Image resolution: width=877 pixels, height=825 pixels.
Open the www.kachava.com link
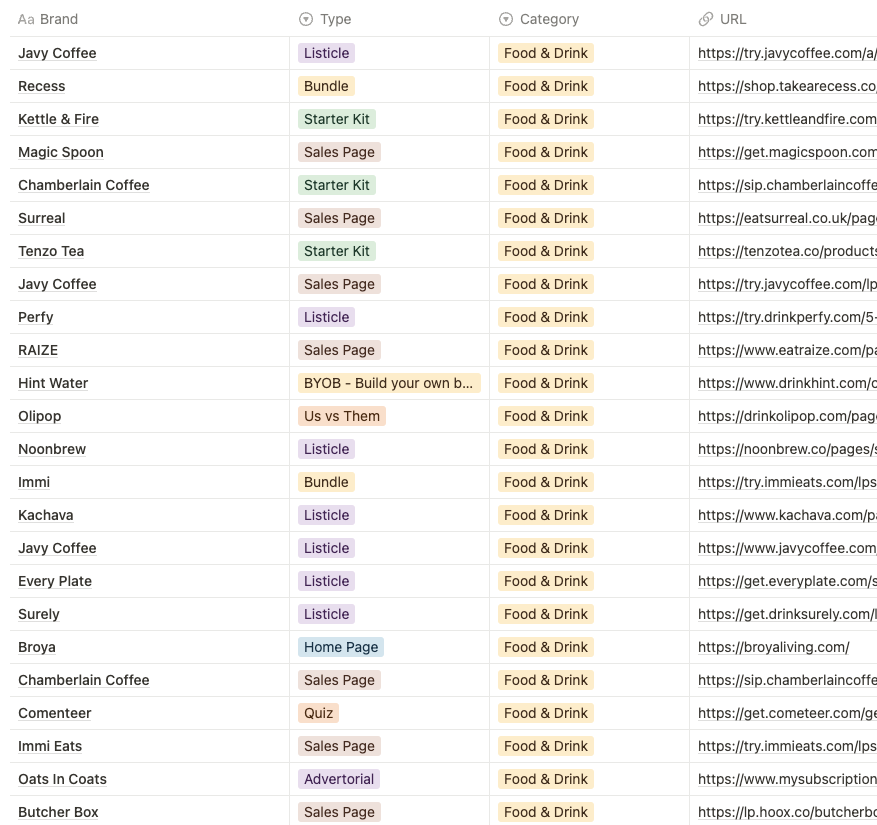pyautogui.click(x=787, y=515)
